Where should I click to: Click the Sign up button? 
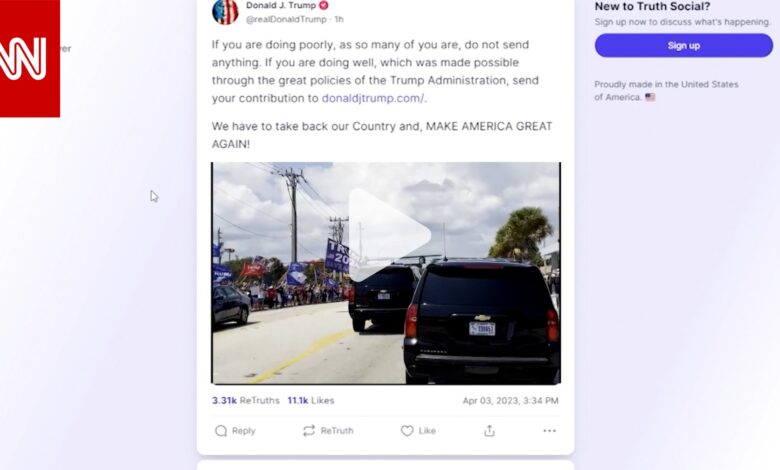[x=683, y=45]
